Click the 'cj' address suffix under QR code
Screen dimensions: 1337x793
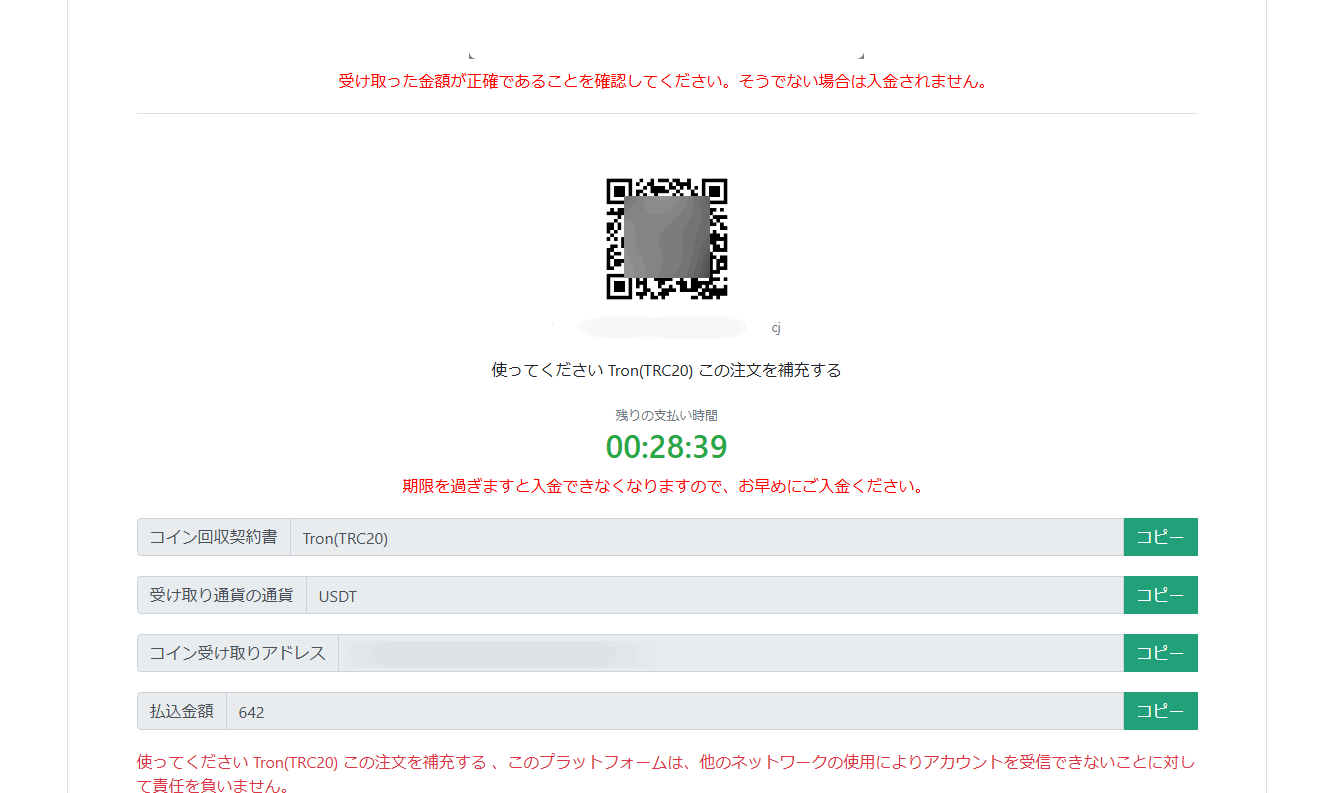(x=776, y=328)
